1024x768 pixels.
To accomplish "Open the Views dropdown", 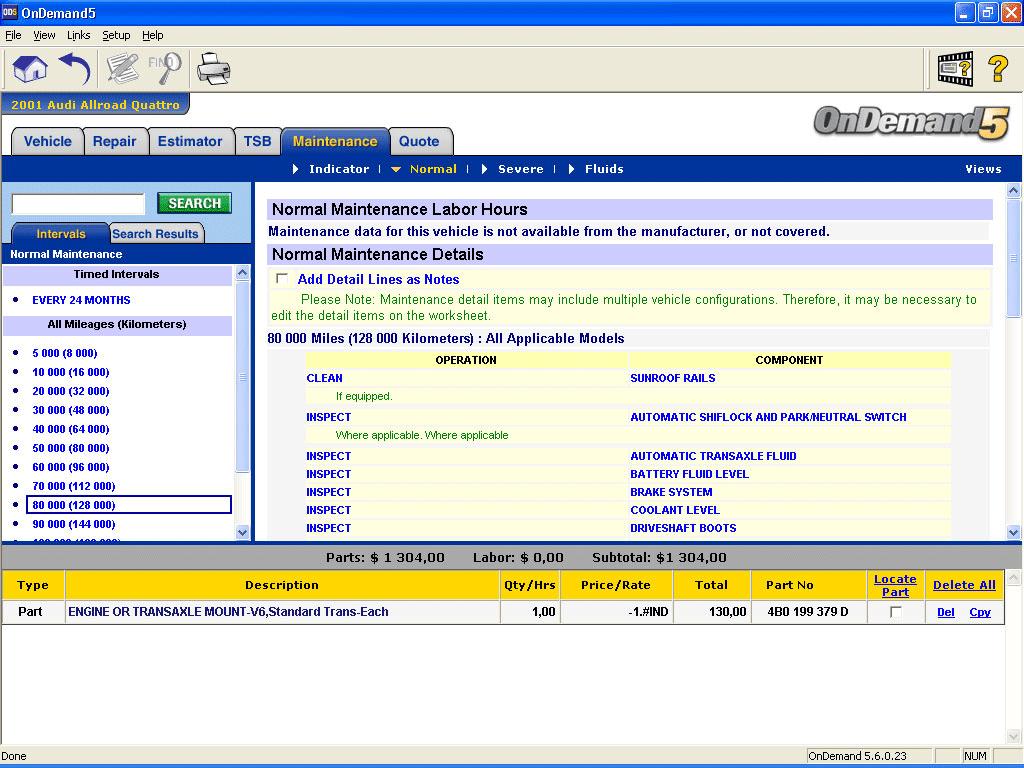I will 983,169.
